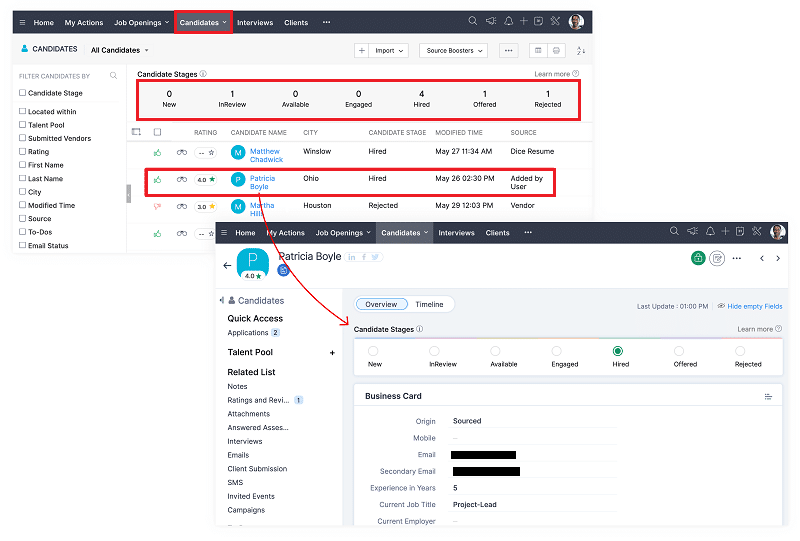
Task: Switch to table view icon in candidates toolbar
Action: pyautogui.click(x=538, y=51)
